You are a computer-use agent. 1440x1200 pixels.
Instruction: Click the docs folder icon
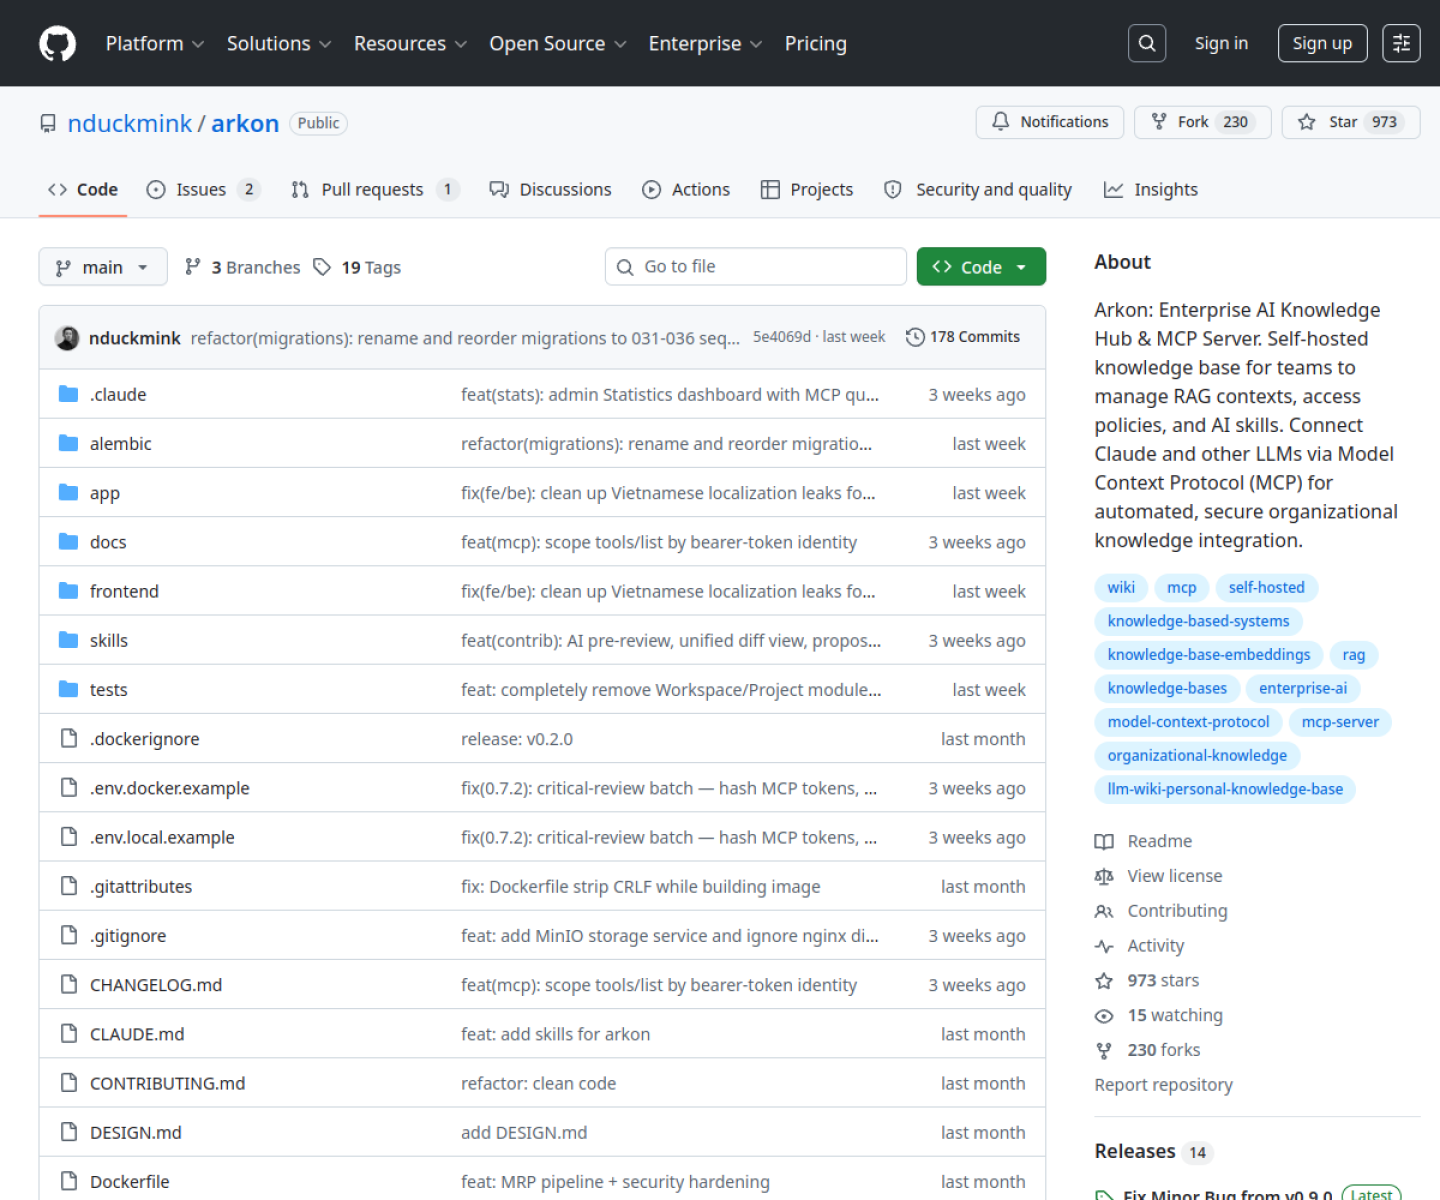(68, 541)
